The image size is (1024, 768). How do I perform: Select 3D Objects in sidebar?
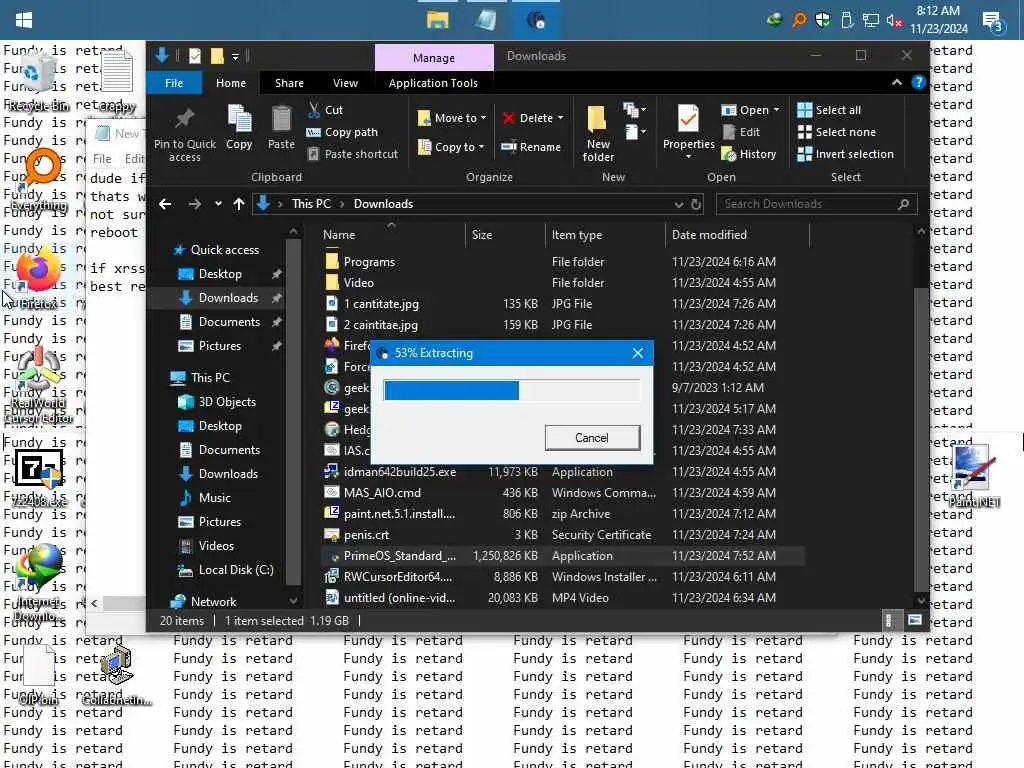click(227, 402)
